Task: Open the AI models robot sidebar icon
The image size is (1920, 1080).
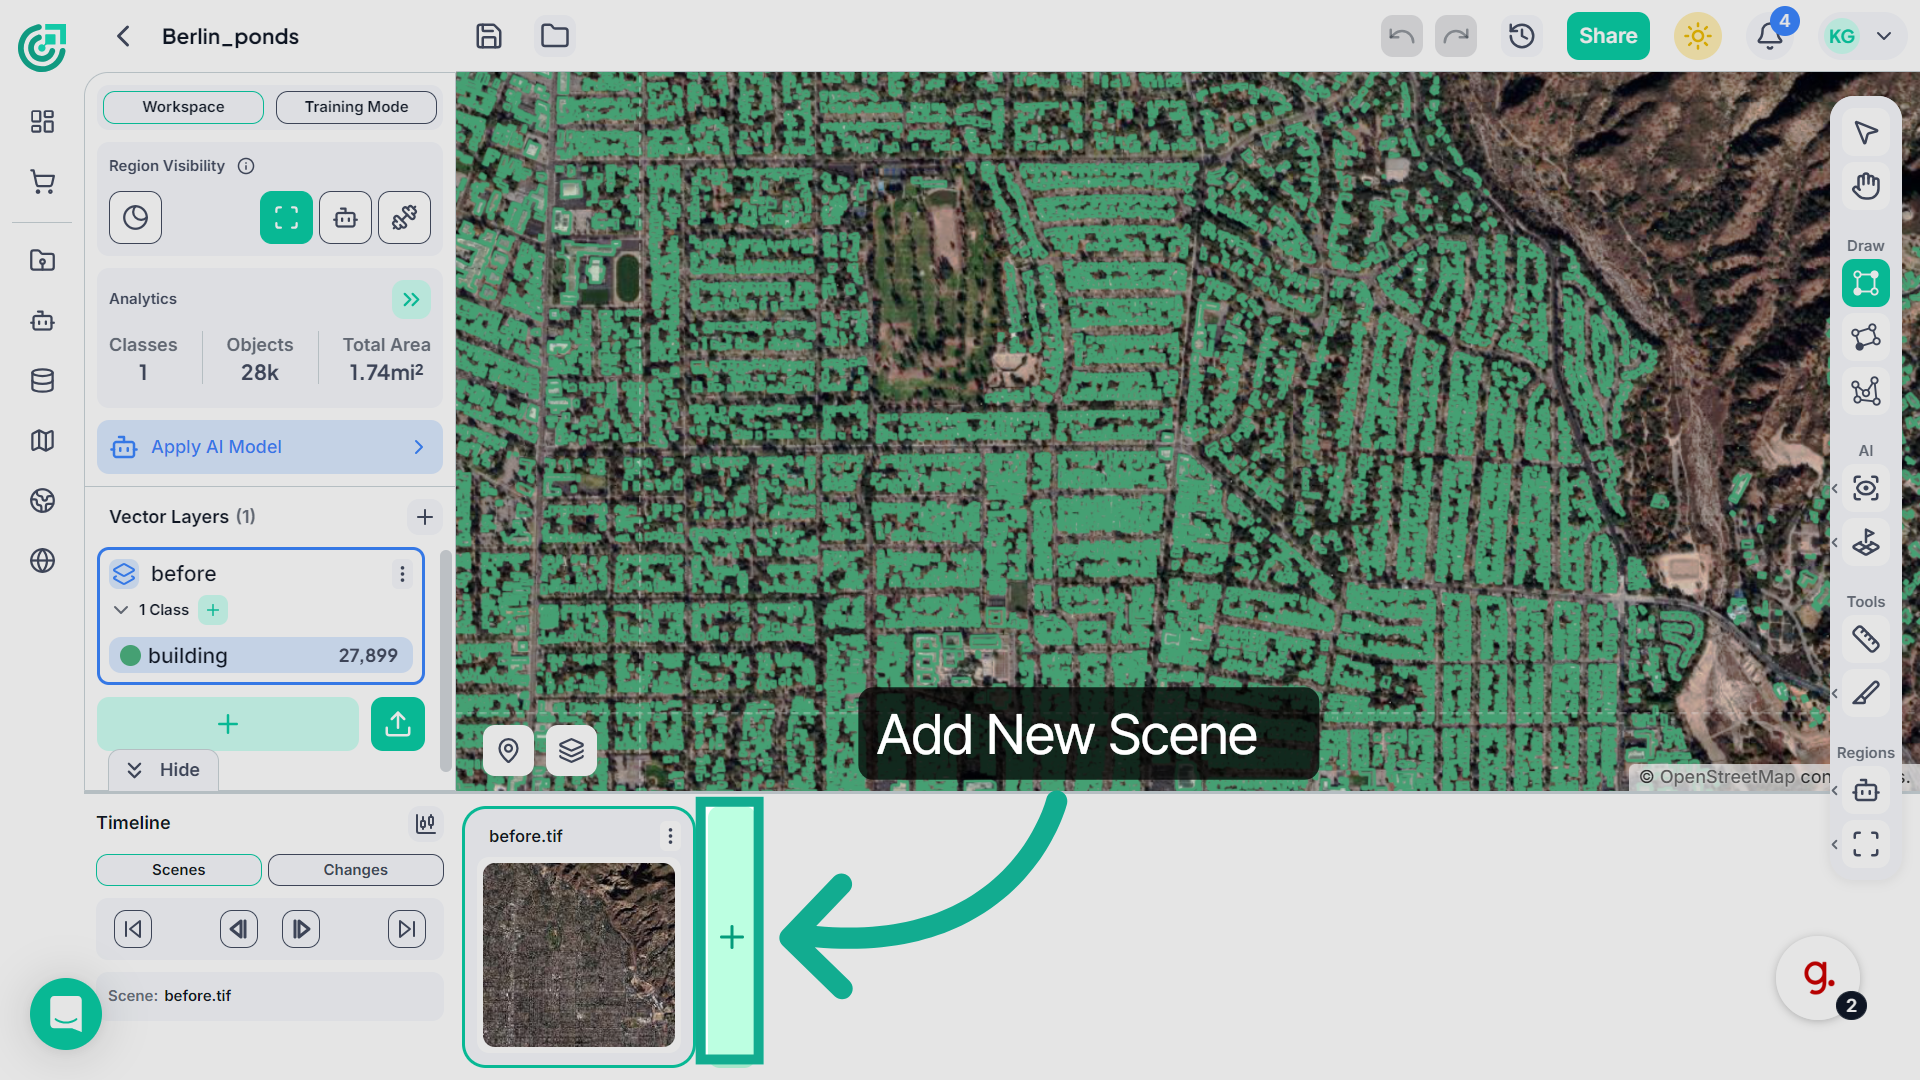Action: click(42, 321)
